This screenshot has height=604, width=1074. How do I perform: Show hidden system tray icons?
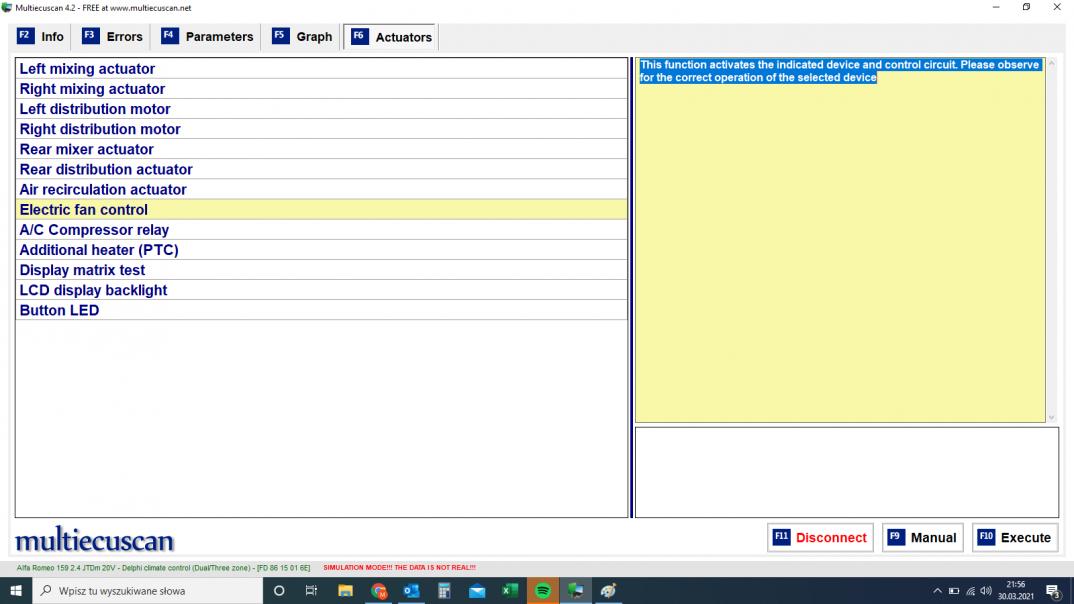tap(937, 591)
